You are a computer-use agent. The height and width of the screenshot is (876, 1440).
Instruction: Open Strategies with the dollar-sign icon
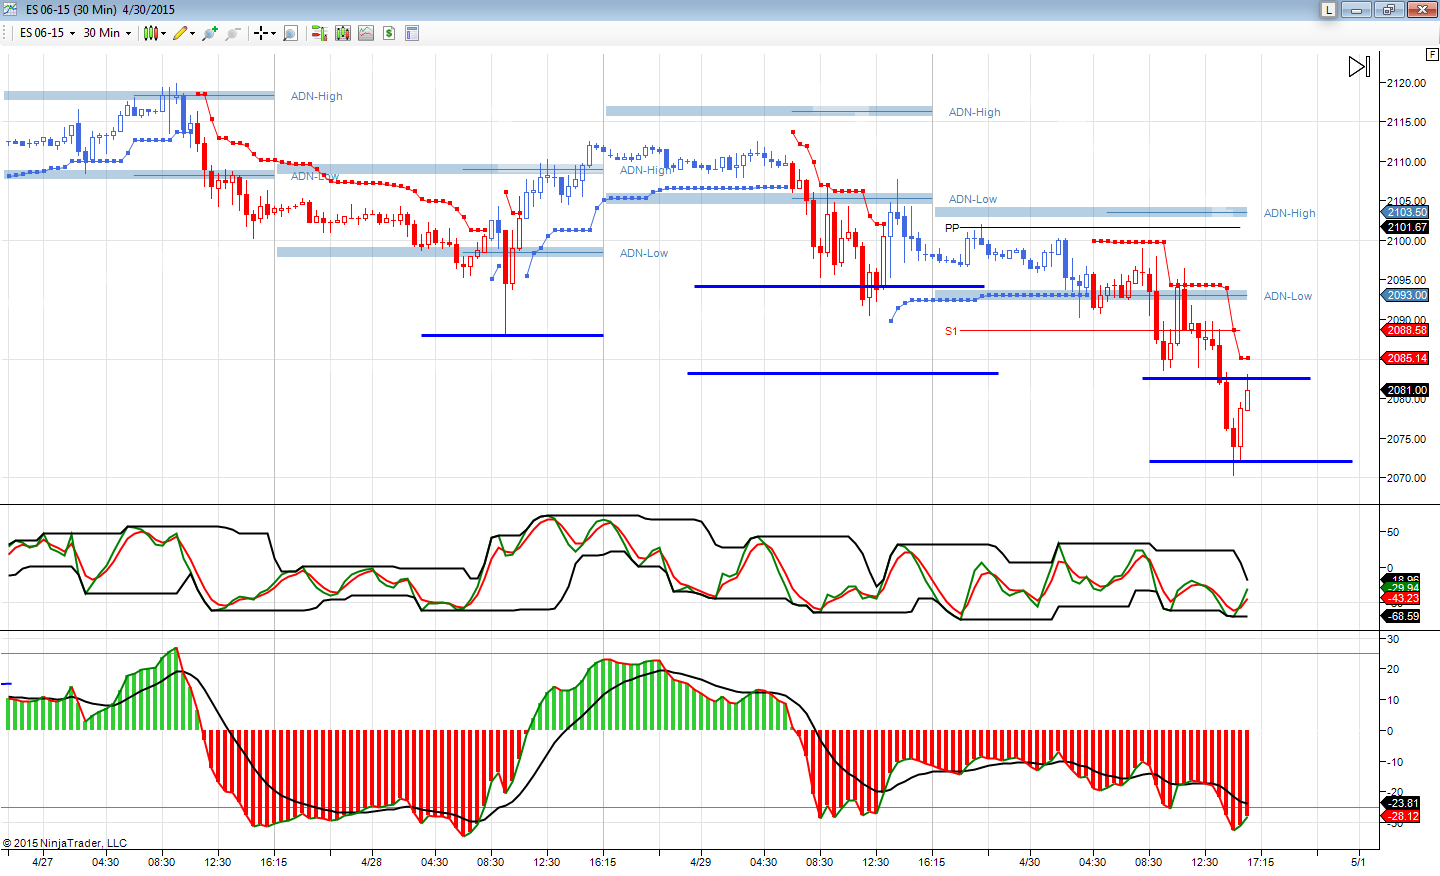pos(389,33)
